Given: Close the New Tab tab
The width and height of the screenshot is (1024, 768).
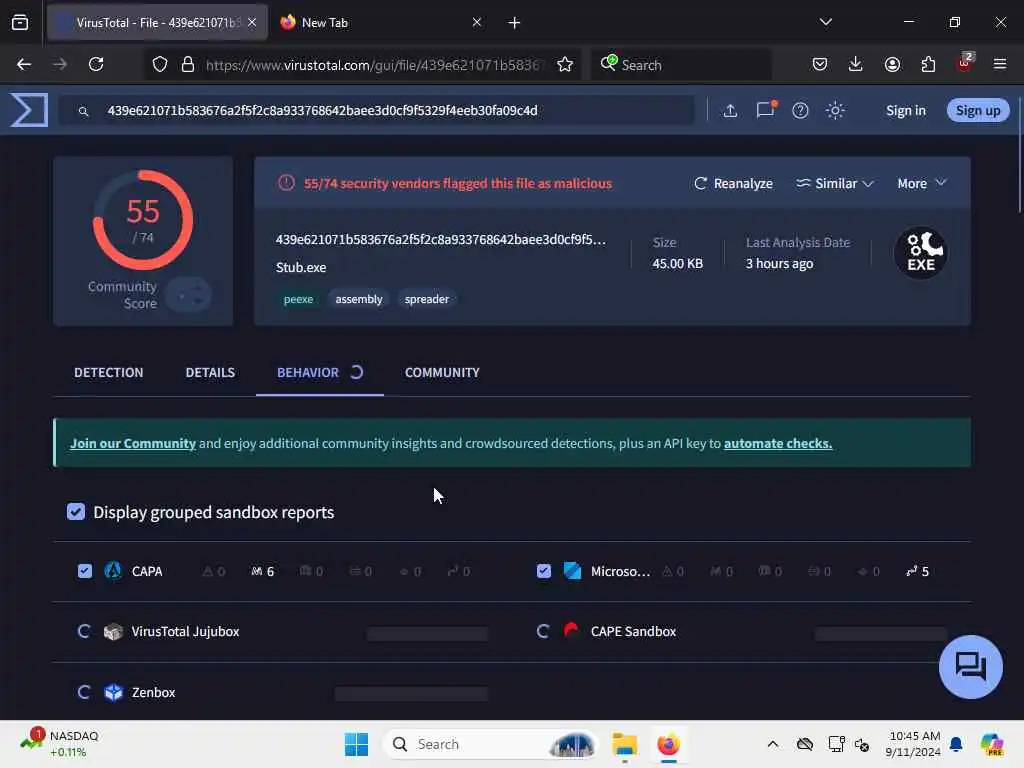Looking at the screenshot, I should (x=477, y=22).
